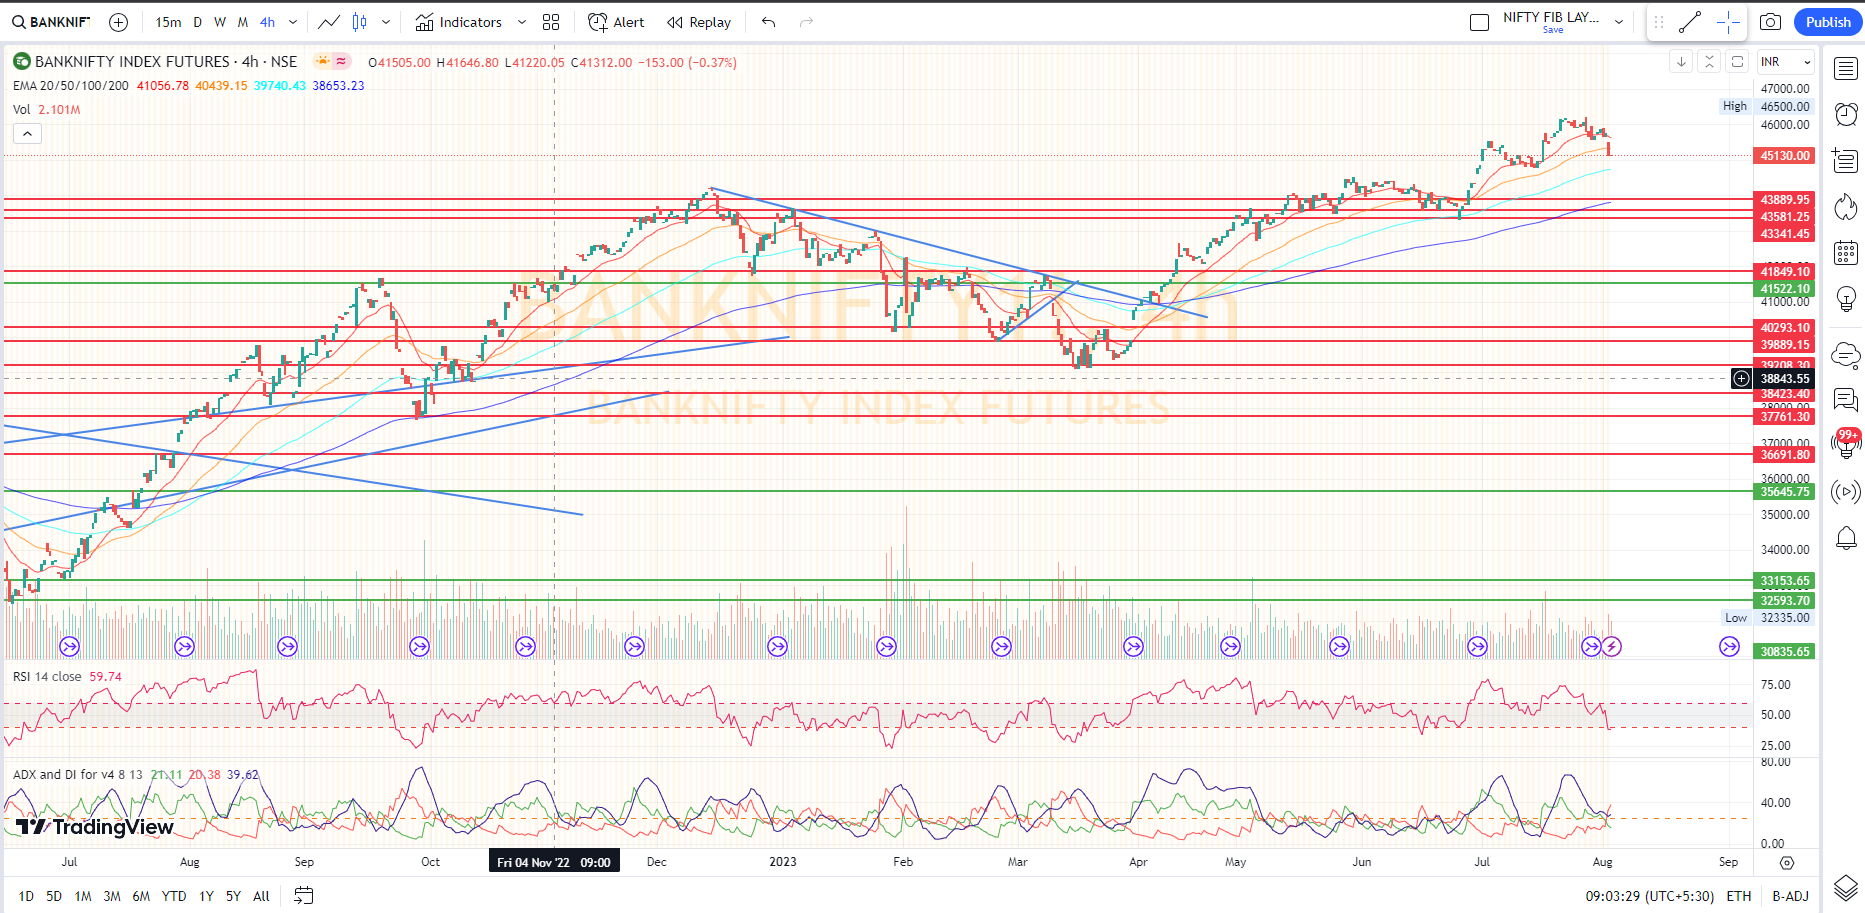Open timezone menu at 09:03:29 (UTC+5:30)
1865x913 pixels.
pyautogui.click(x=1649, y=896)
